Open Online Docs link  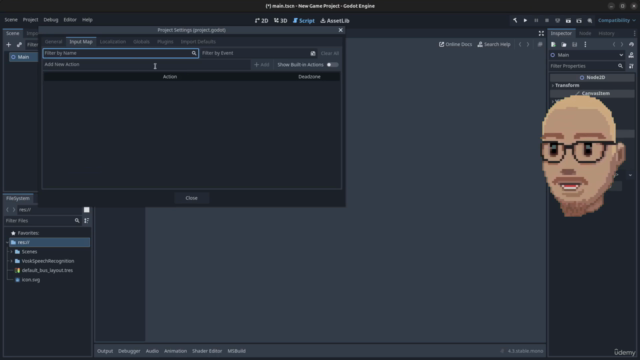[x=455, y=44]
